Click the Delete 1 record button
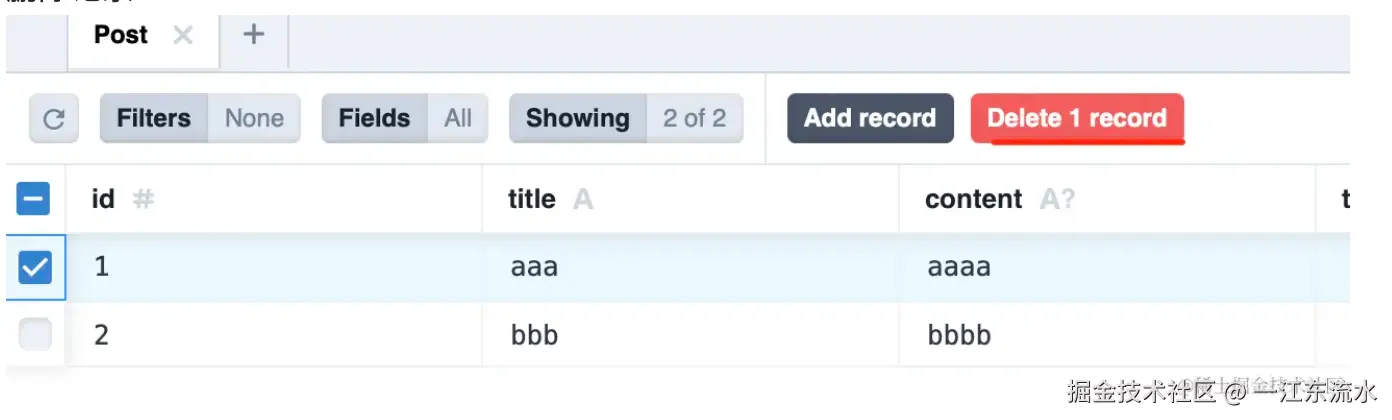The height and width of the screenshot is (420, 1392). pyautogui.click(x=1077, y=119)
